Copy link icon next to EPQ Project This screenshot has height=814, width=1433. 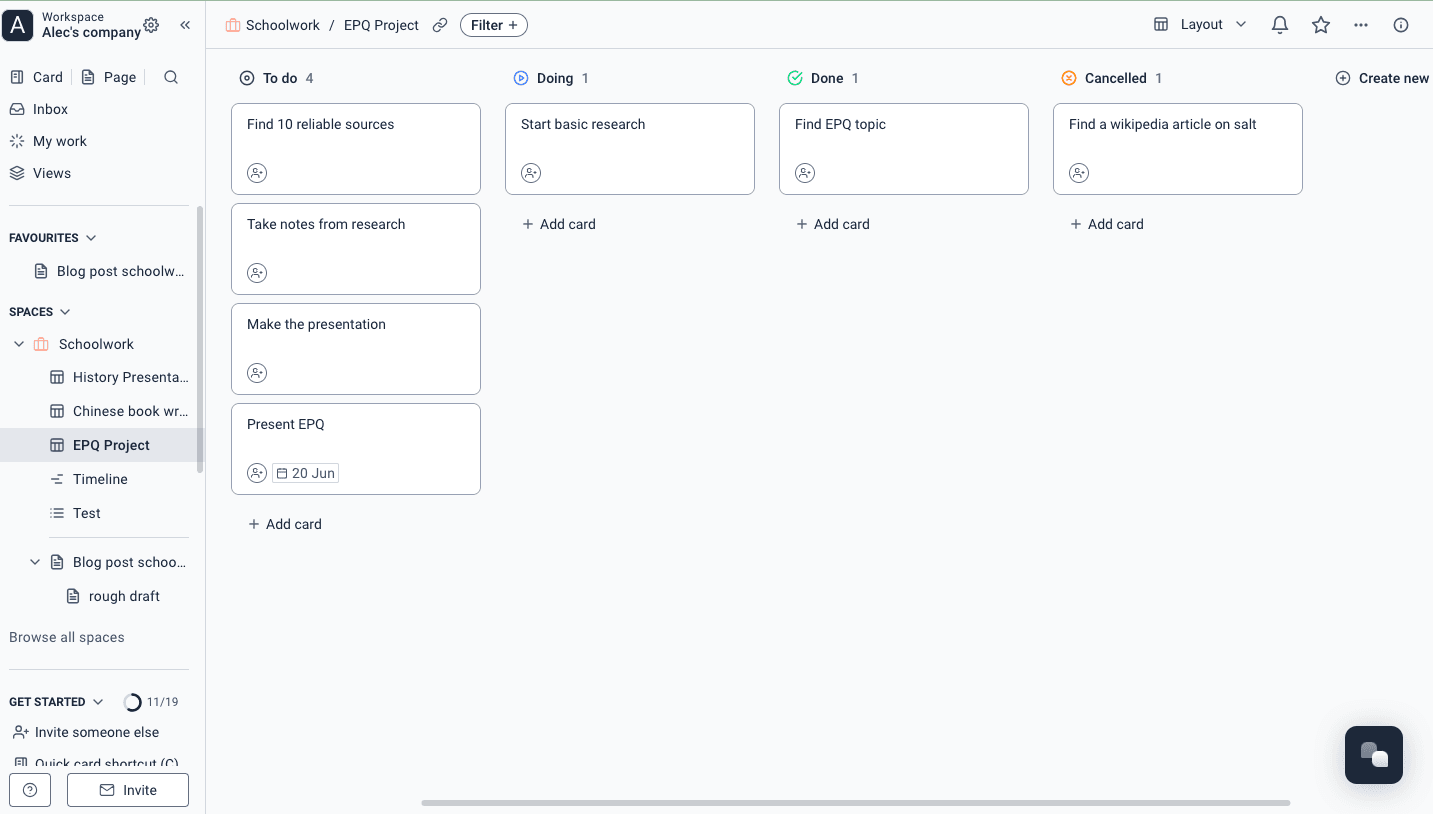(x=440, y=25)
